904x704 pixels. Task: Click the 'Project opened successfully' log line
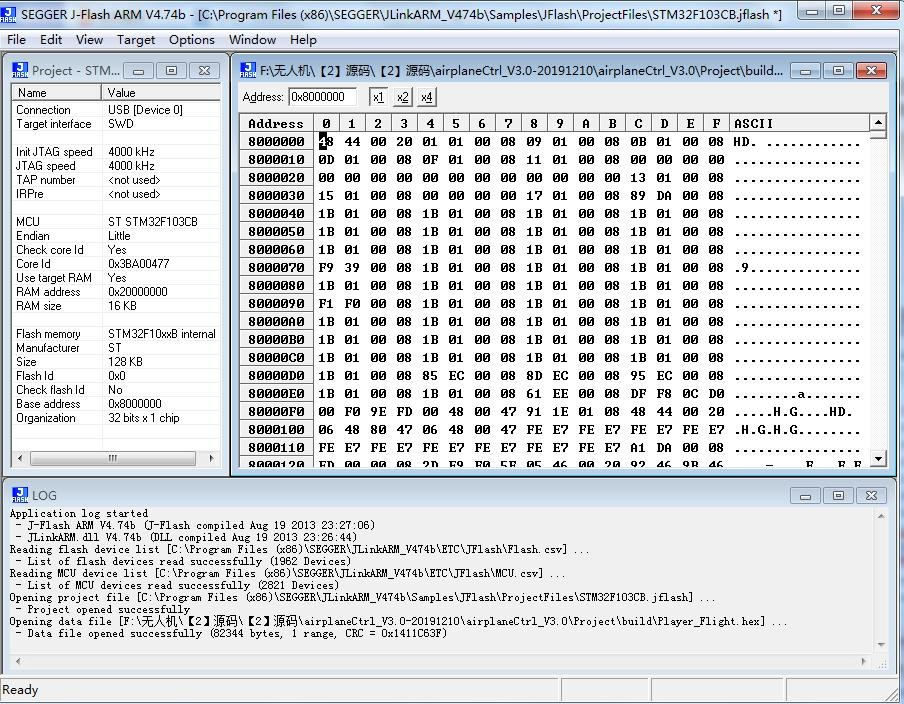[108, 609]
